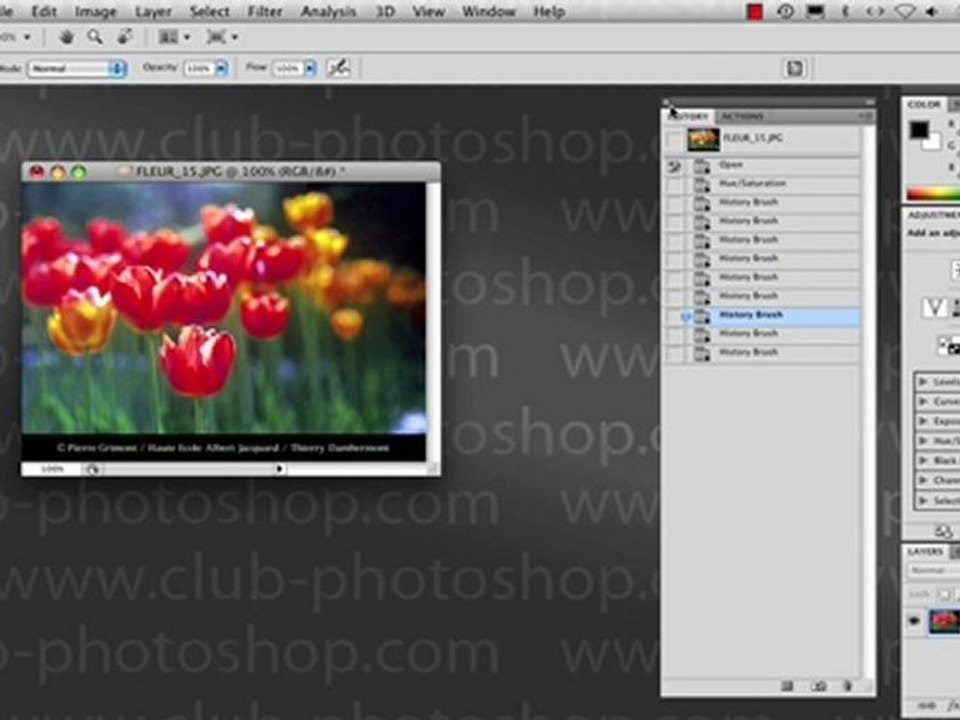
Task: Click the tulip layer thumbnail in Layers
Action: 944,621
